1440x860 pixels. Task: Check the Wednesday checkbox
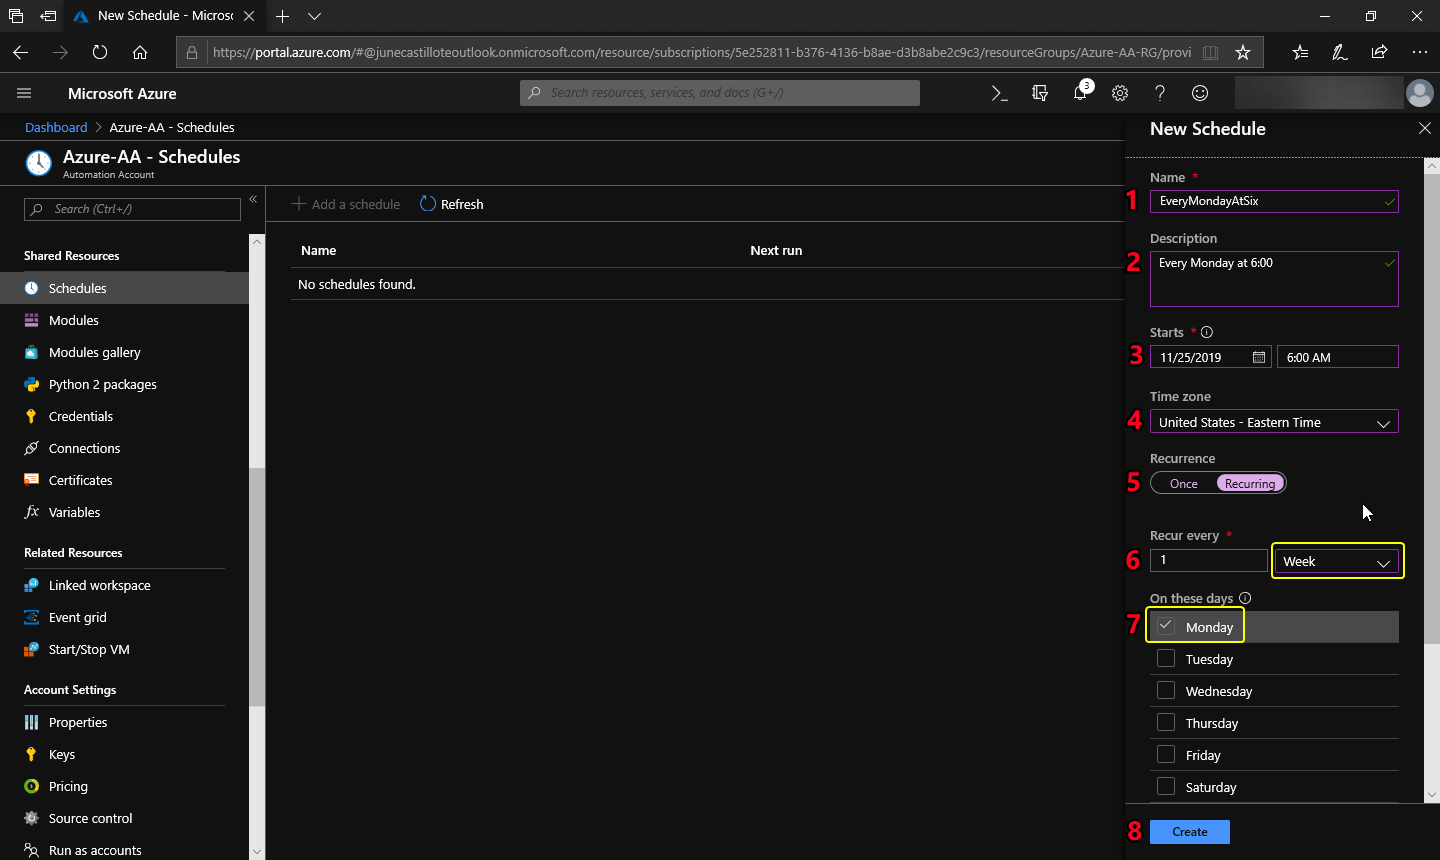pos(1166,690)
